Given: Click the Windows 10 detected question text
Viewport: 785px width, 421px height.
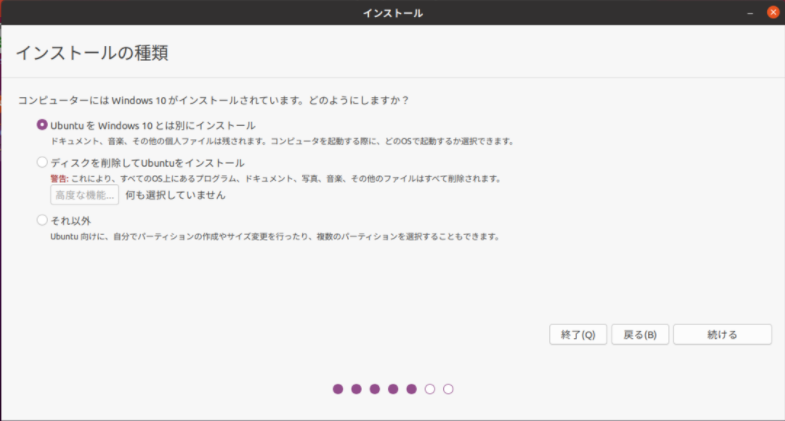Looking at the screenshot, I should (213, 100).
